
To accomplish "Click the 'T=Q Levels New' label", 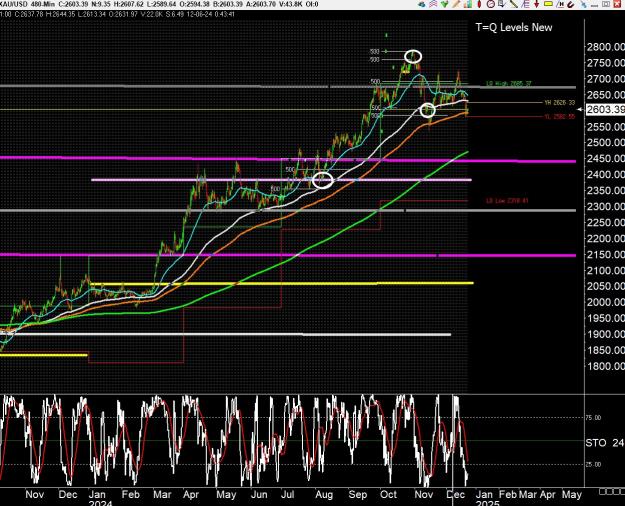I will coord(514,28).
